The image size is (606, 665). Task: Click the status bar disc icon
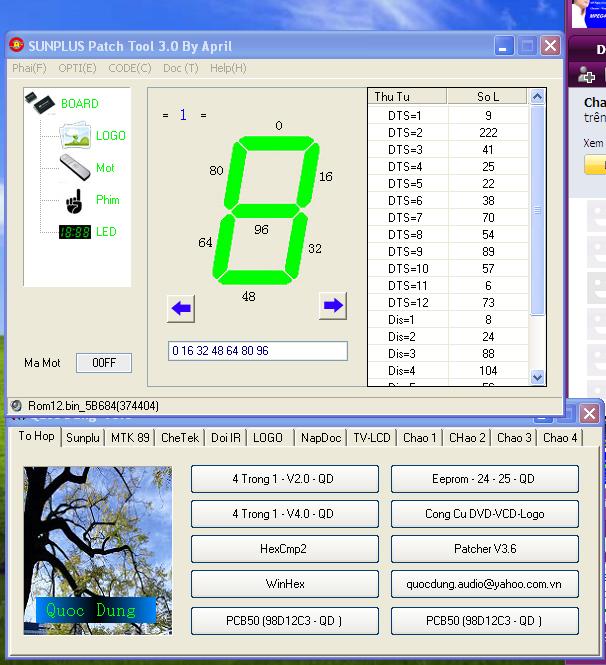(16, 406)
